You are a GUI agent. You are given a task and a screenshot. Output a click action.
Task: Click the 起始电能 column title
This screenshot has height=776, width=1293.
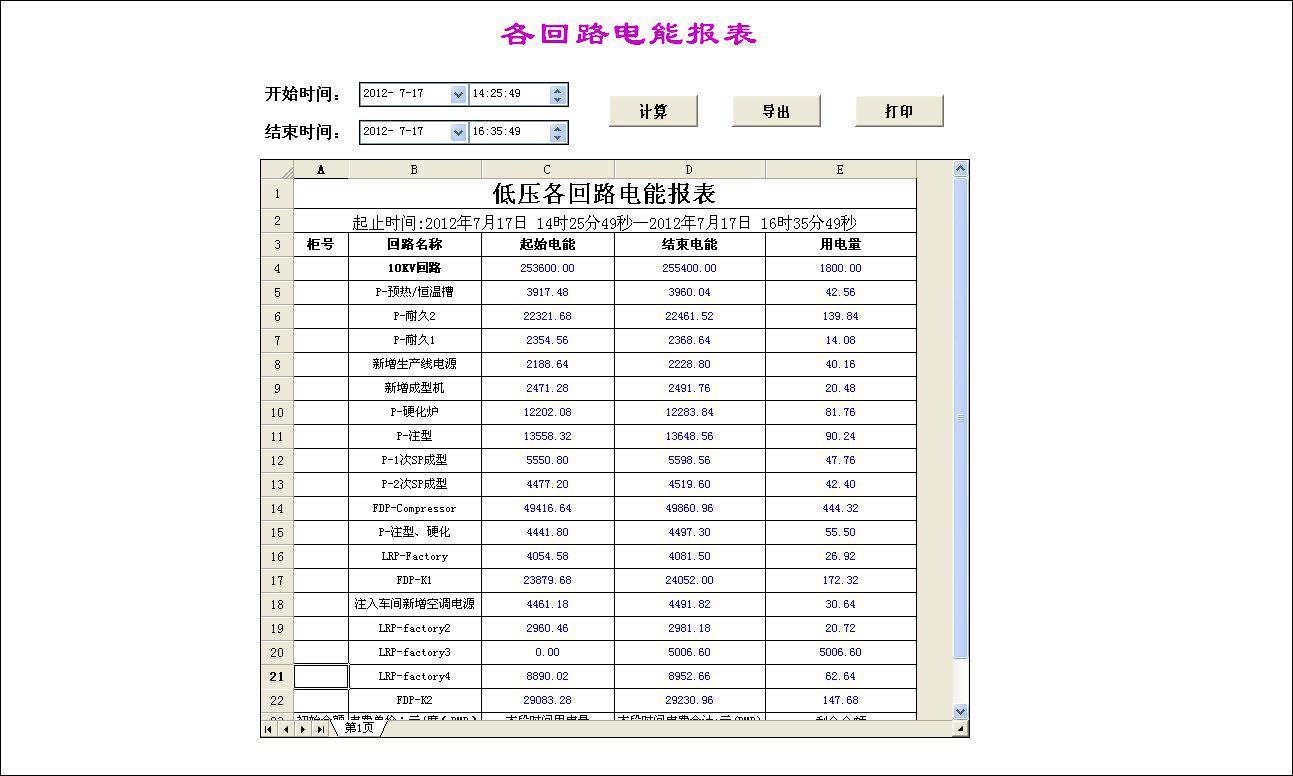pyautogui.click(x=548, y=244)
